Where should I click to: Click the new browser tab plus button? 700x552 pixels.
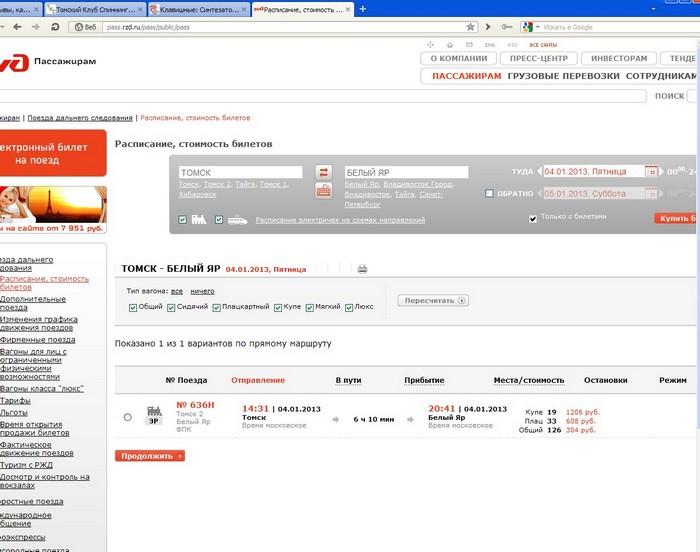tap(362, 8)
